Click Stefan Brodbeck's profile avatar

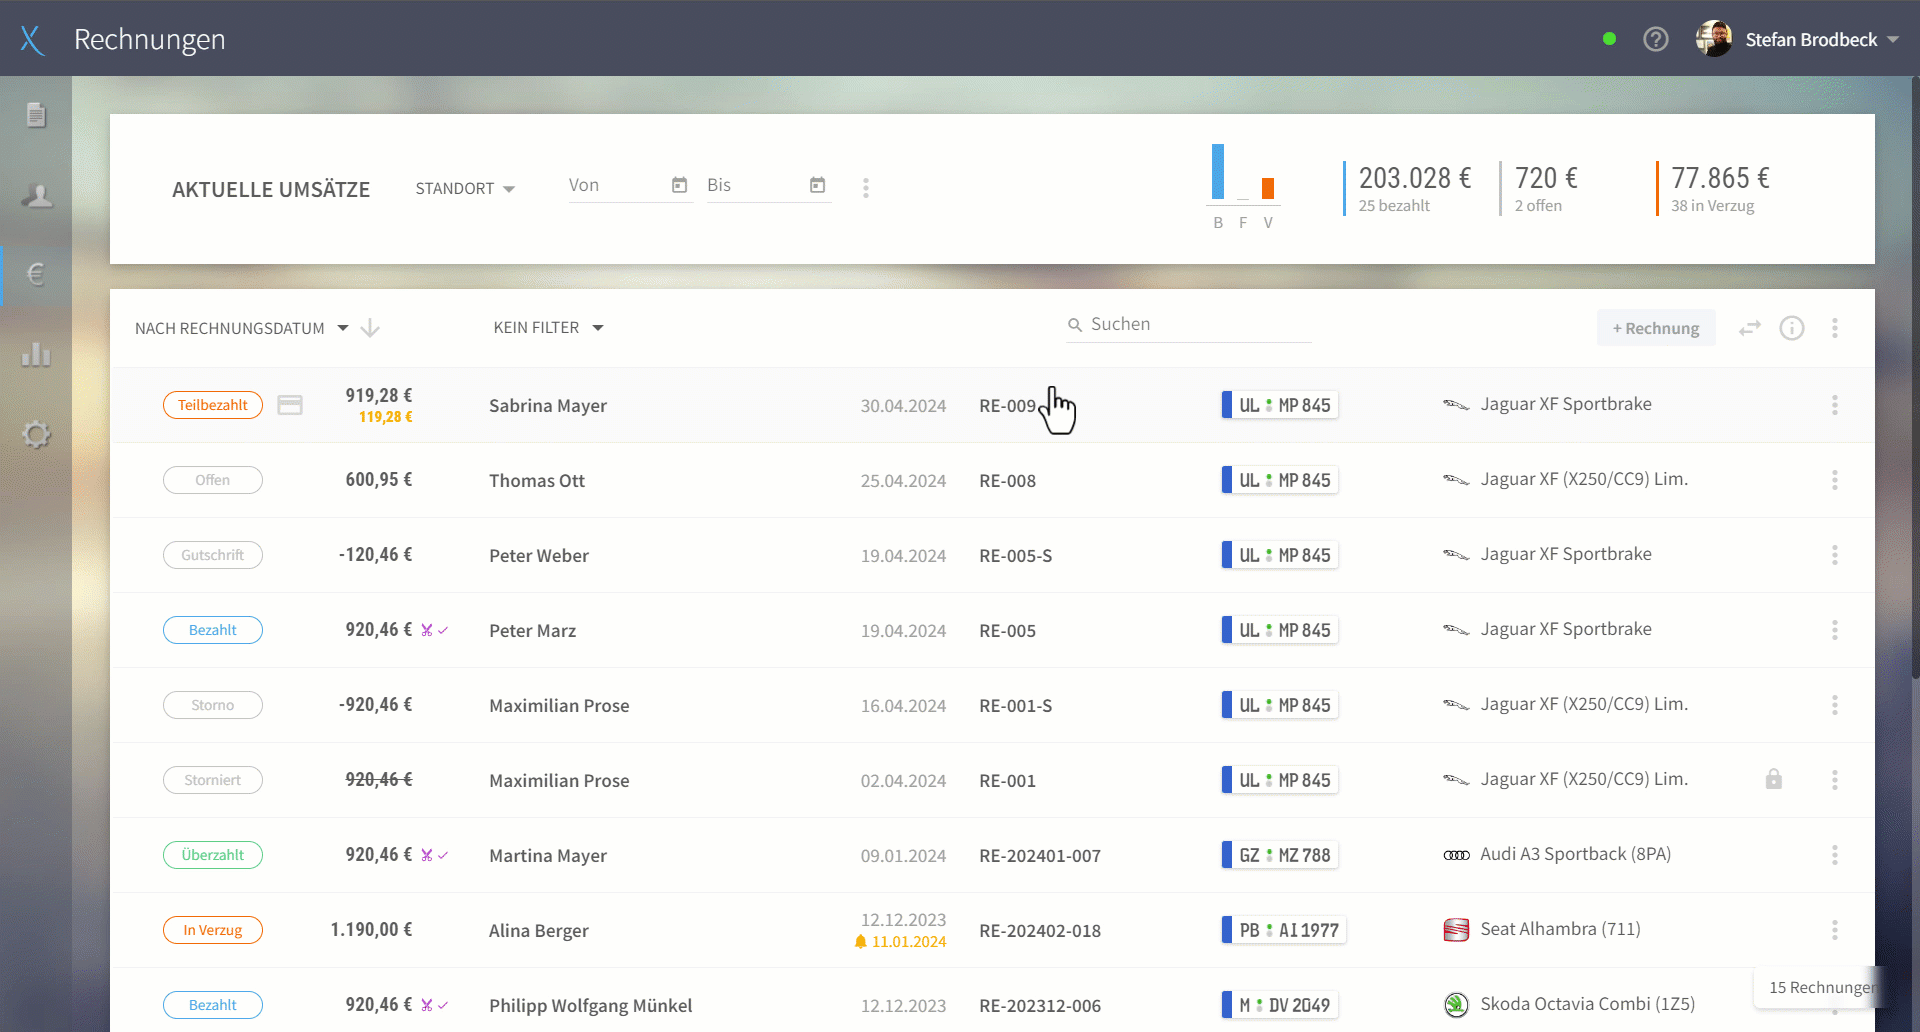pos(1714,39)
